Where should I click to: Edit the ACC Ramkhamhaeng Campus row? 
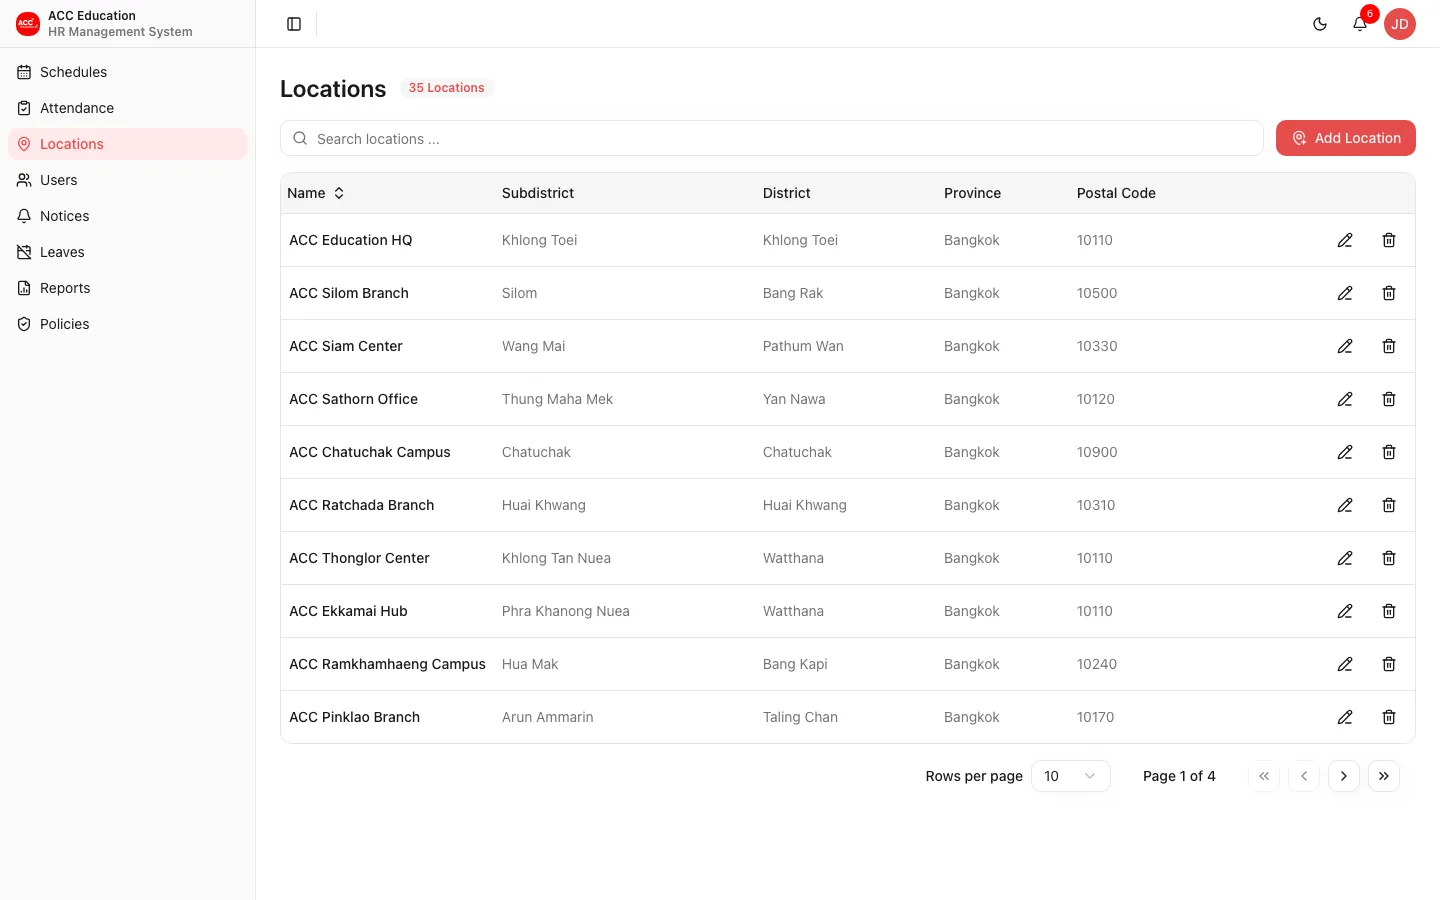click(1345, 664)
